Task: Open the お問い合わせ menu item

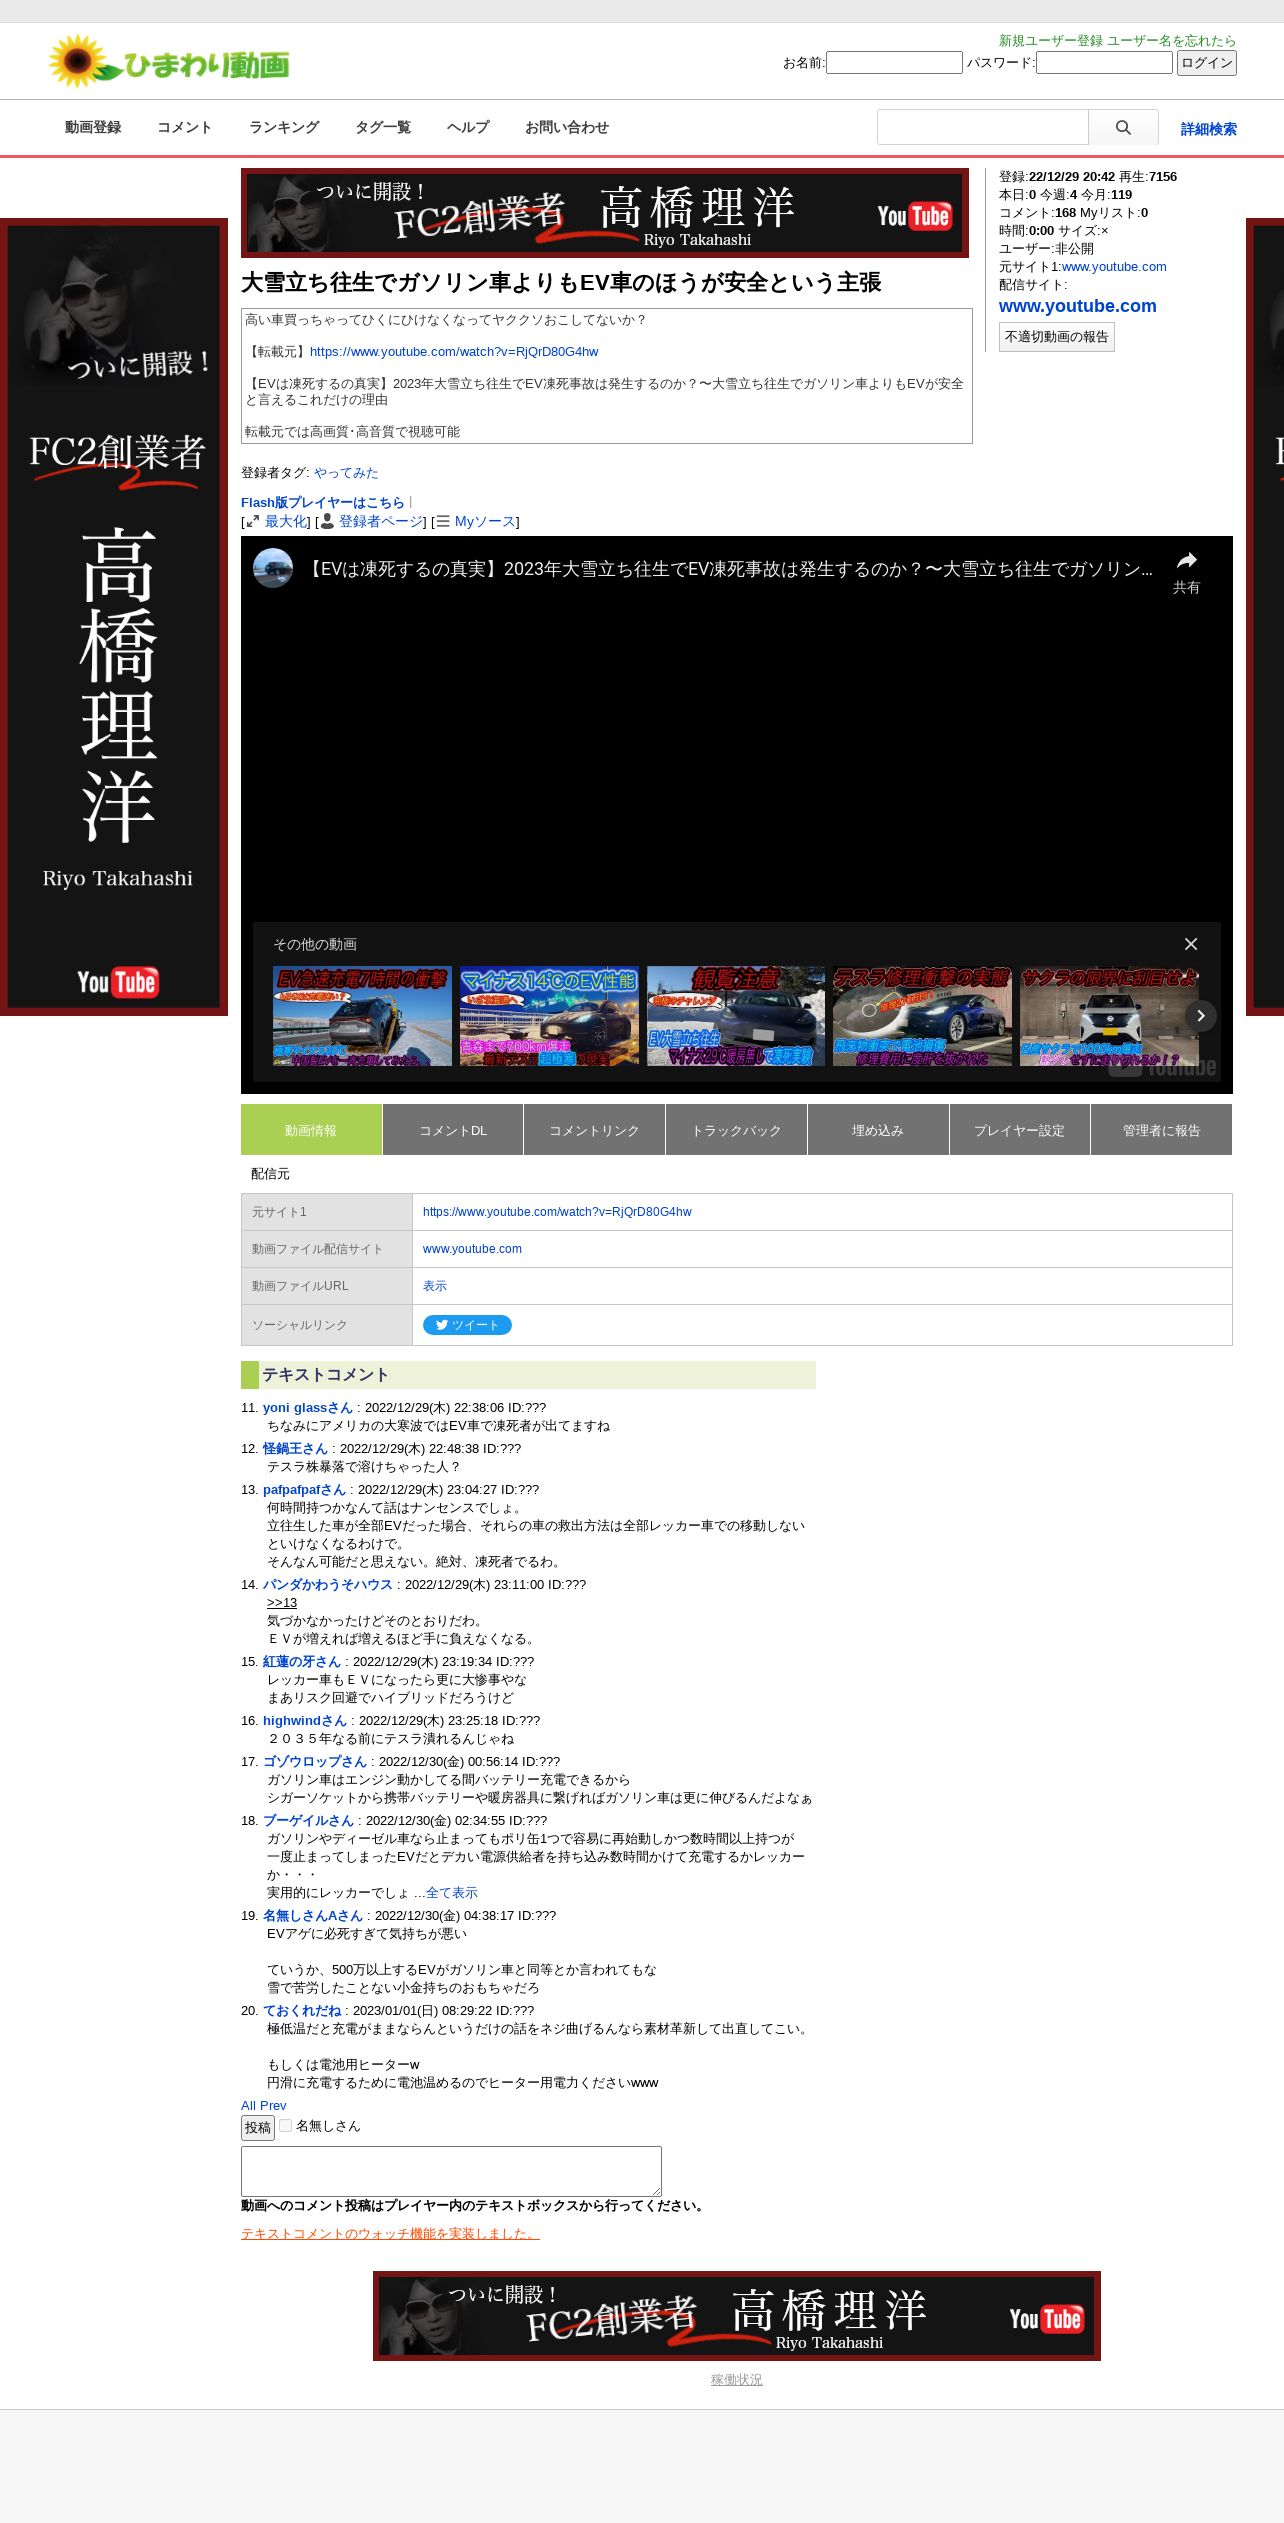Action: [x=567, y=127]
